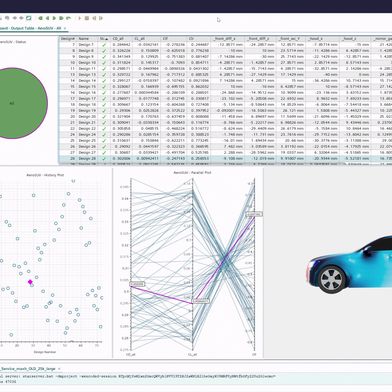Click the magenta selected point in the history plot
The image size is (392, 392).
pyautogui.click(x=30, y=282)
